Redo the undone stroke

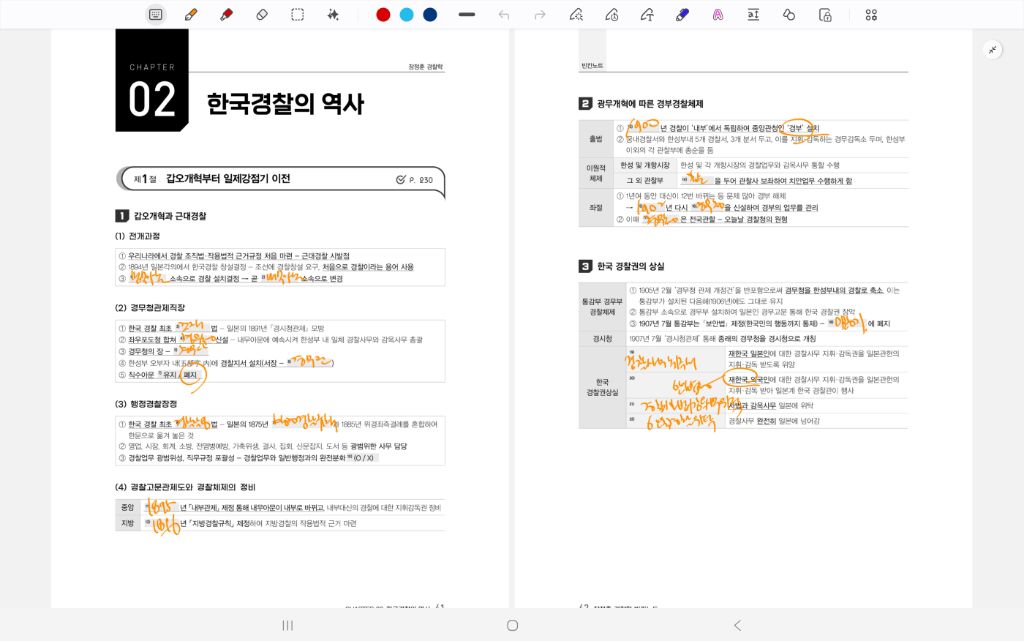tap(540, 14)
